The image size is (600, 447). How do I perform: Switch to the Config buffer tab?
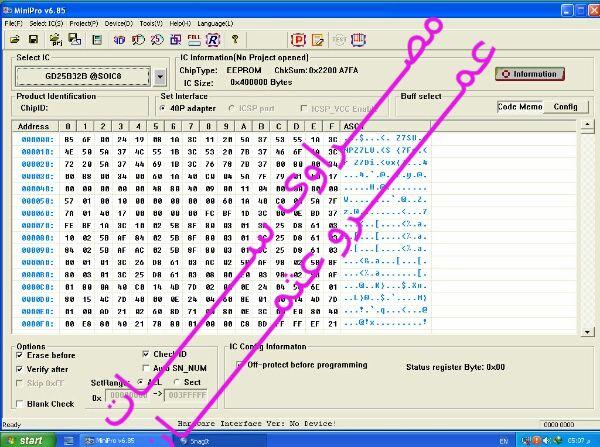(564, 106)
